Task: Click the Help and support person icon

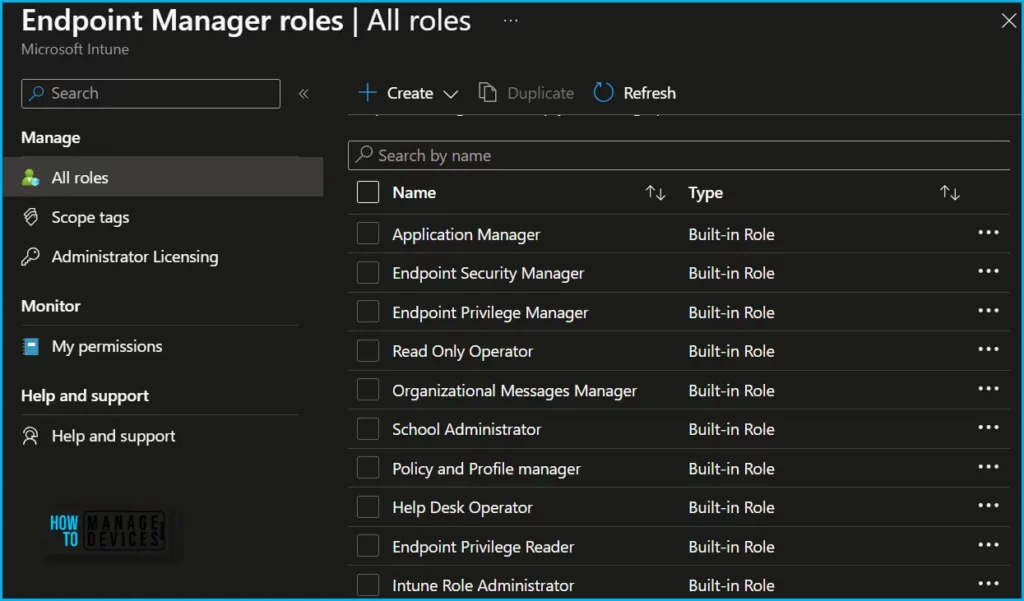Action: (30, 436)
